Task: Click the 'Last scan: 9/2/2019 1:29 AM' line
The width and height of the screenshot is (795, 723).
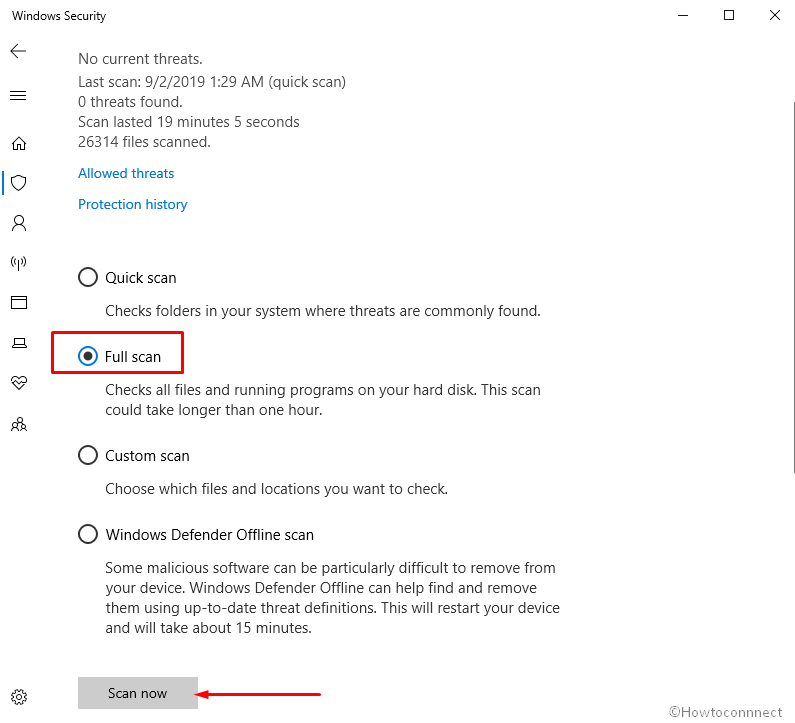Action: pos(212,82)
